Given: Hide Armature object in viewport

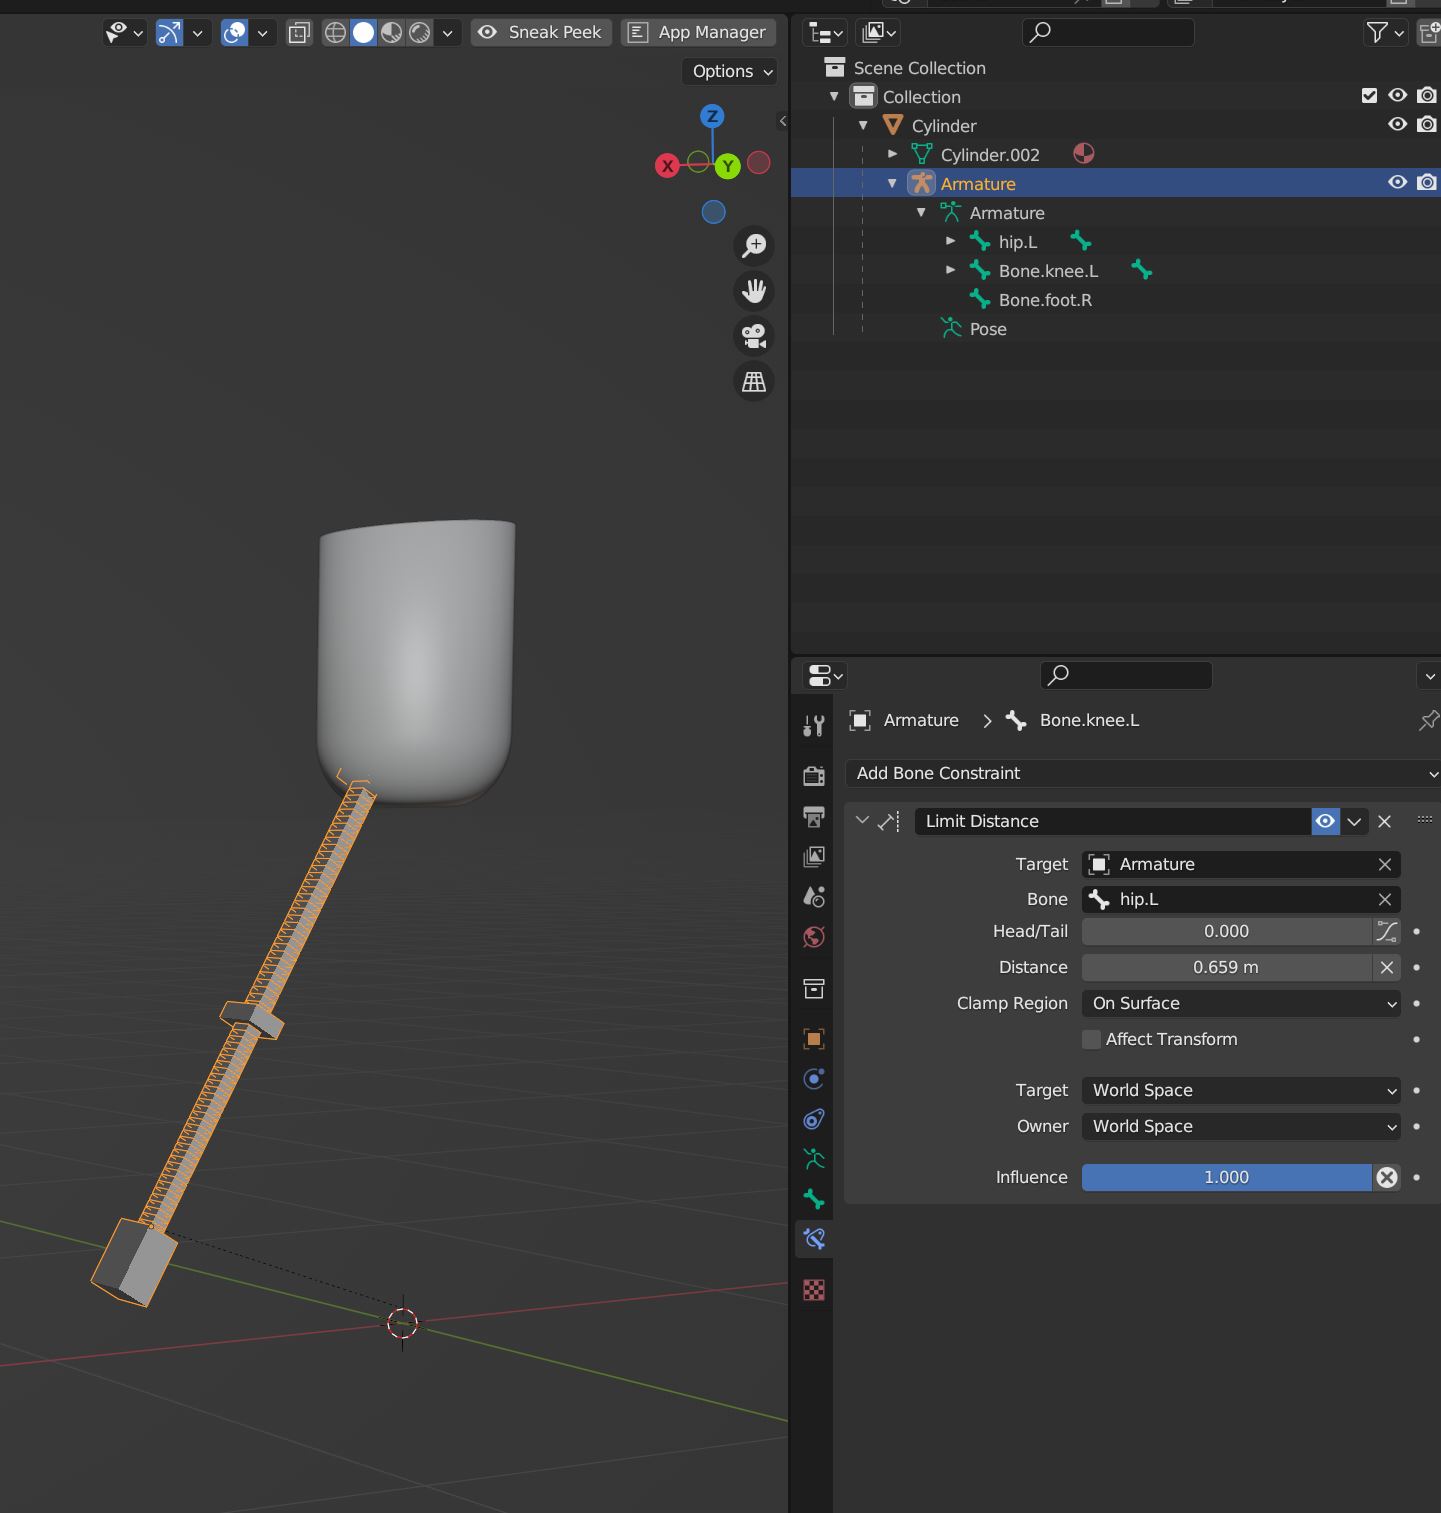Looking at the screenshot, I should point(1397,183).
